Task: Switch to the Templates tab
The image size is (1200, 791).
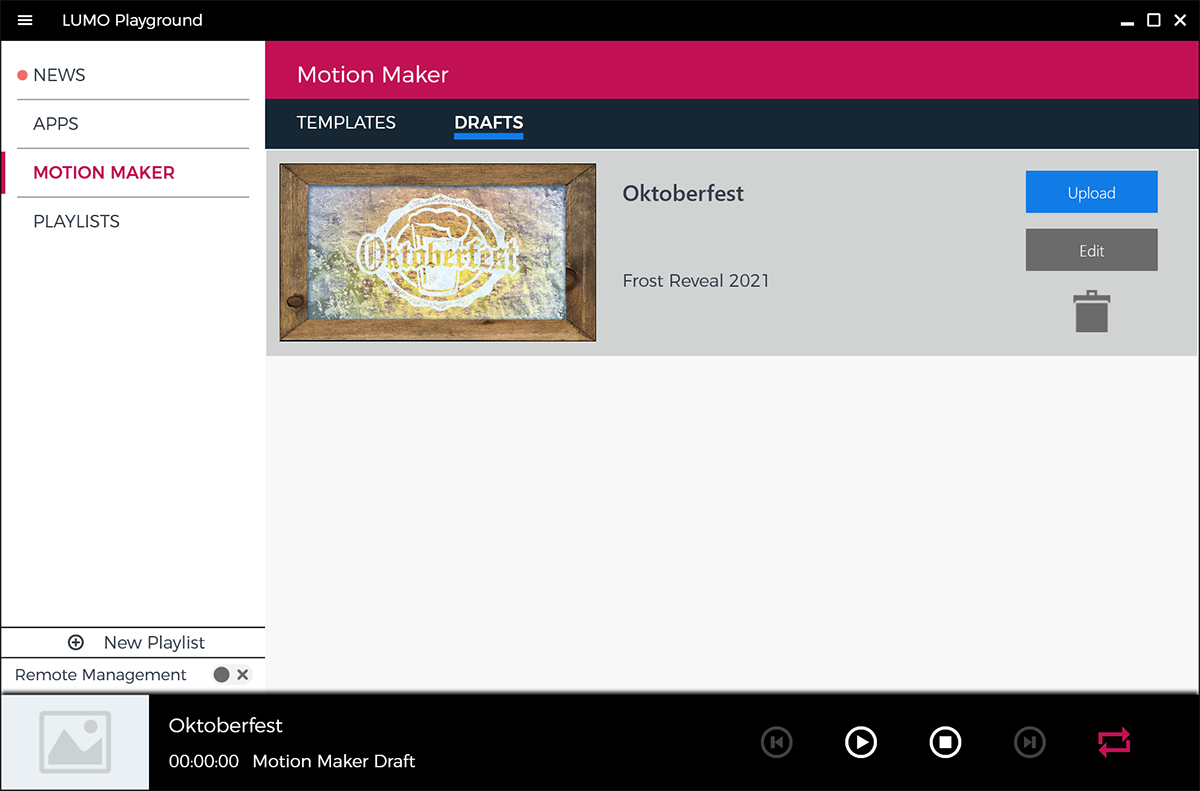Action: [346, 123]
